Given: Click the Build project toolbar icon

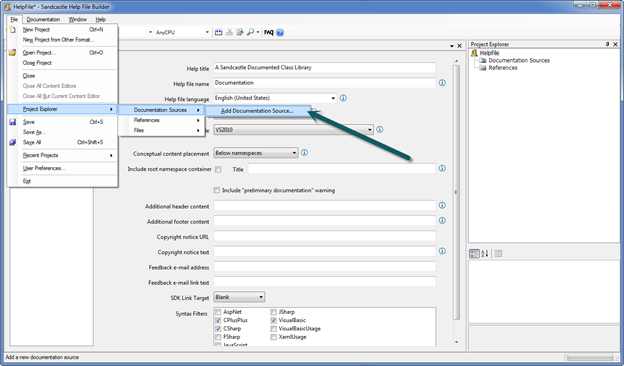Looking at the screenshot, I should tap(218, 32).
